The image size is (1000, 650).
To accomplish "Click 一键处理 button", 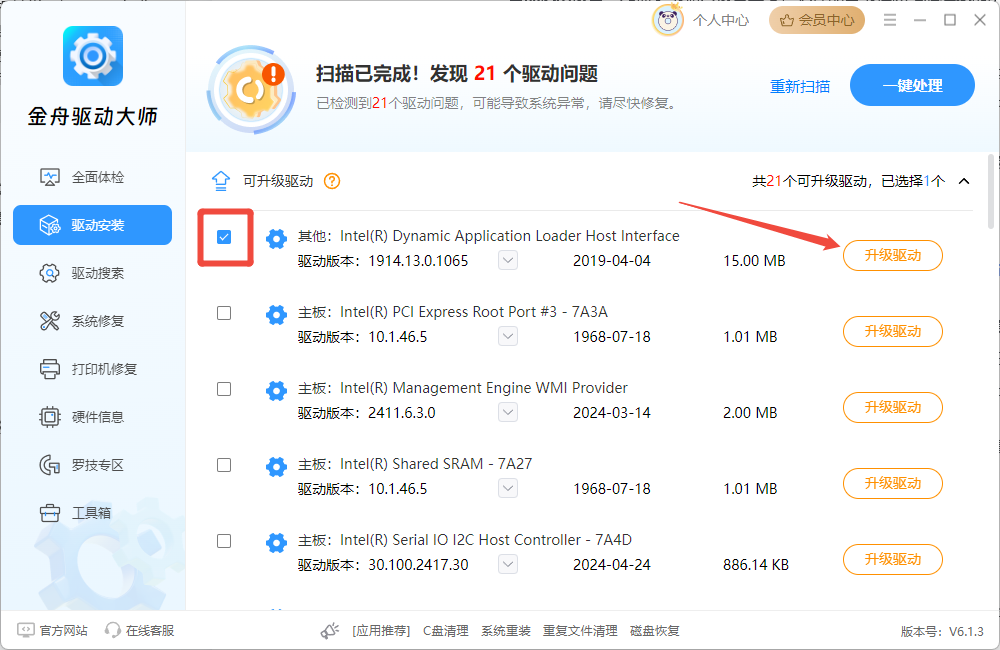I will 912,85.
